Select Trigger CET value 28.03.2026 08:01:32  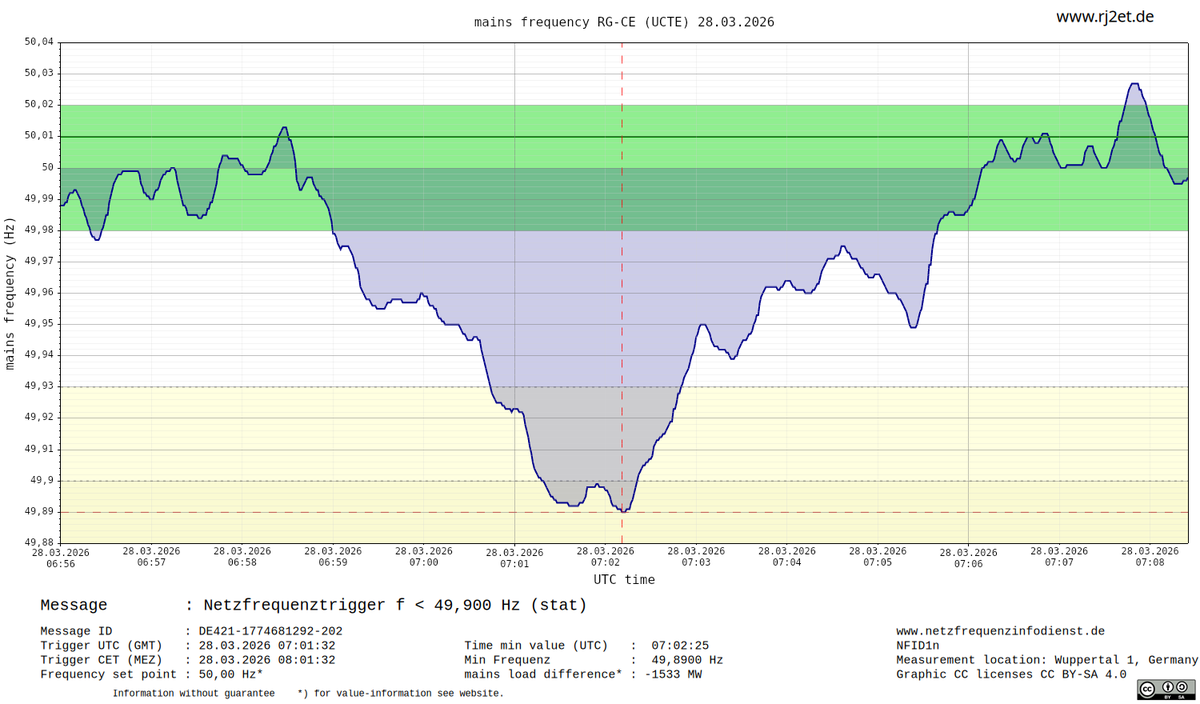coord(267,660)
